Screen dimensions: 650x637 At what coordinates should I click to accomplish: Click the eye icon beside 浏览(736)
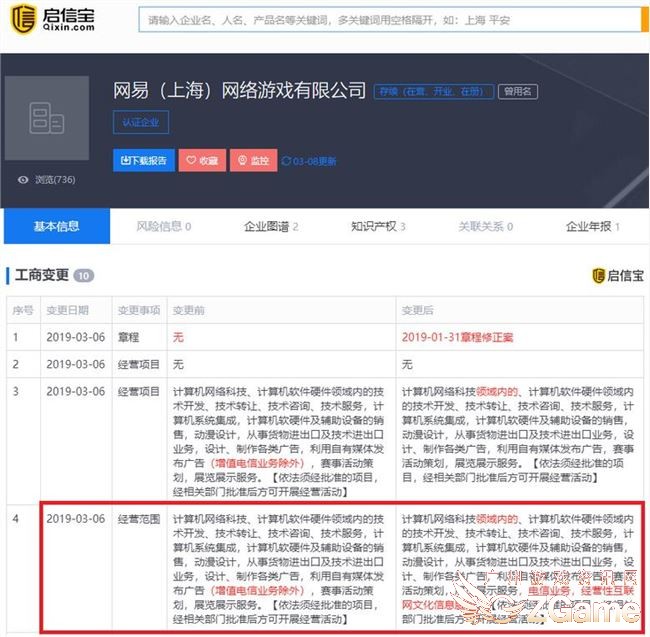point(23,180)
